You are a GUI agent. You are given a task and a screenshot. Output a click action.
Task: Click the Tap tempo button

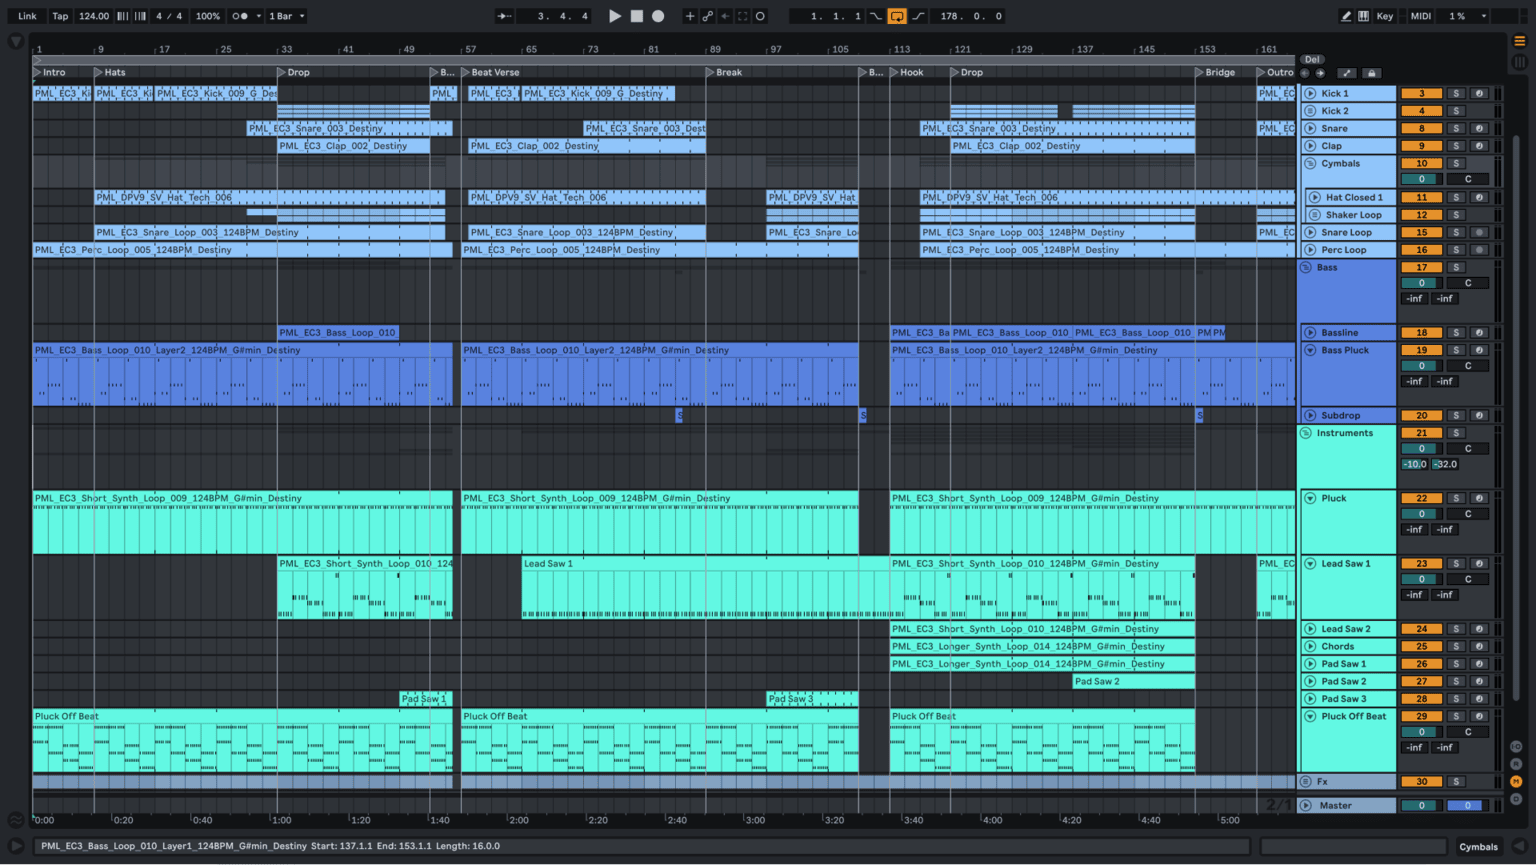[x=60, y=16]
